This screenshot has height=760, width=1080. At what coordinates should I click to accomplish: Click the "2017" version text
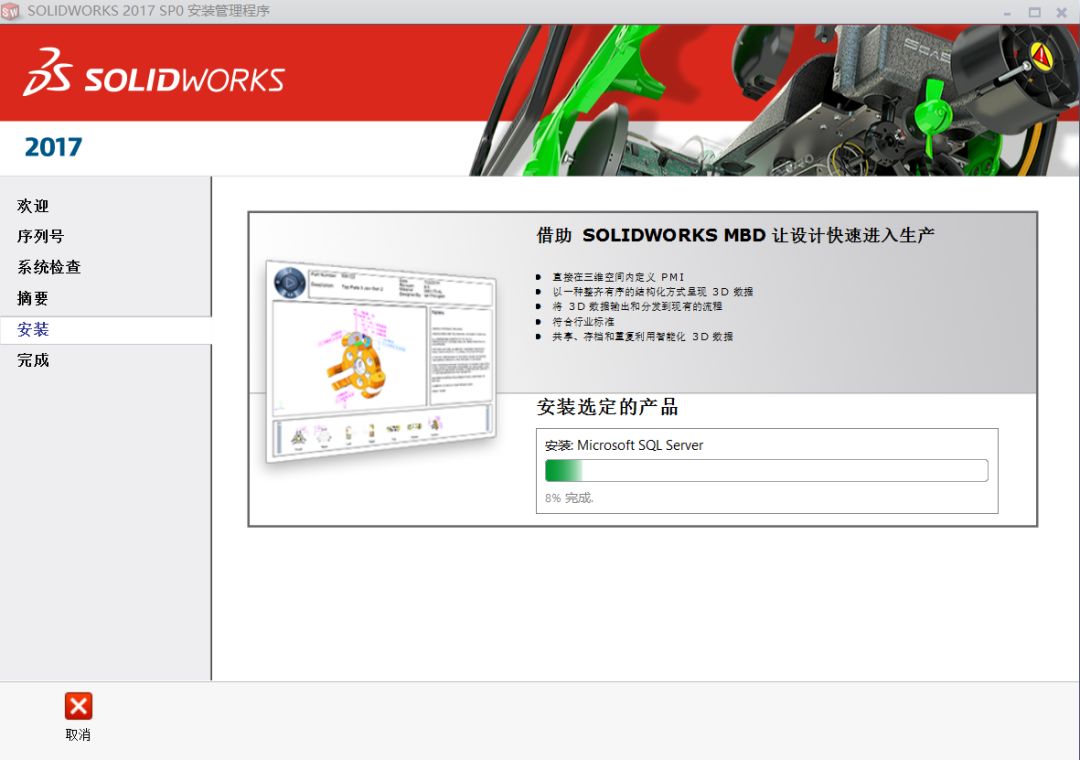pos(53,147)
